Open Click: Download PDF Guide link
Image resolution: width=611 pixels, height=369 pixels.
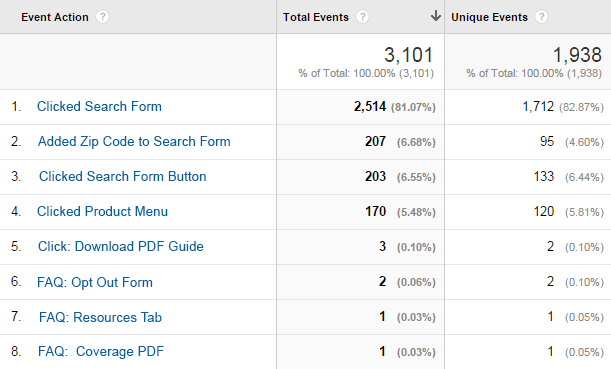pyautogui.click(x=121, y=247)
